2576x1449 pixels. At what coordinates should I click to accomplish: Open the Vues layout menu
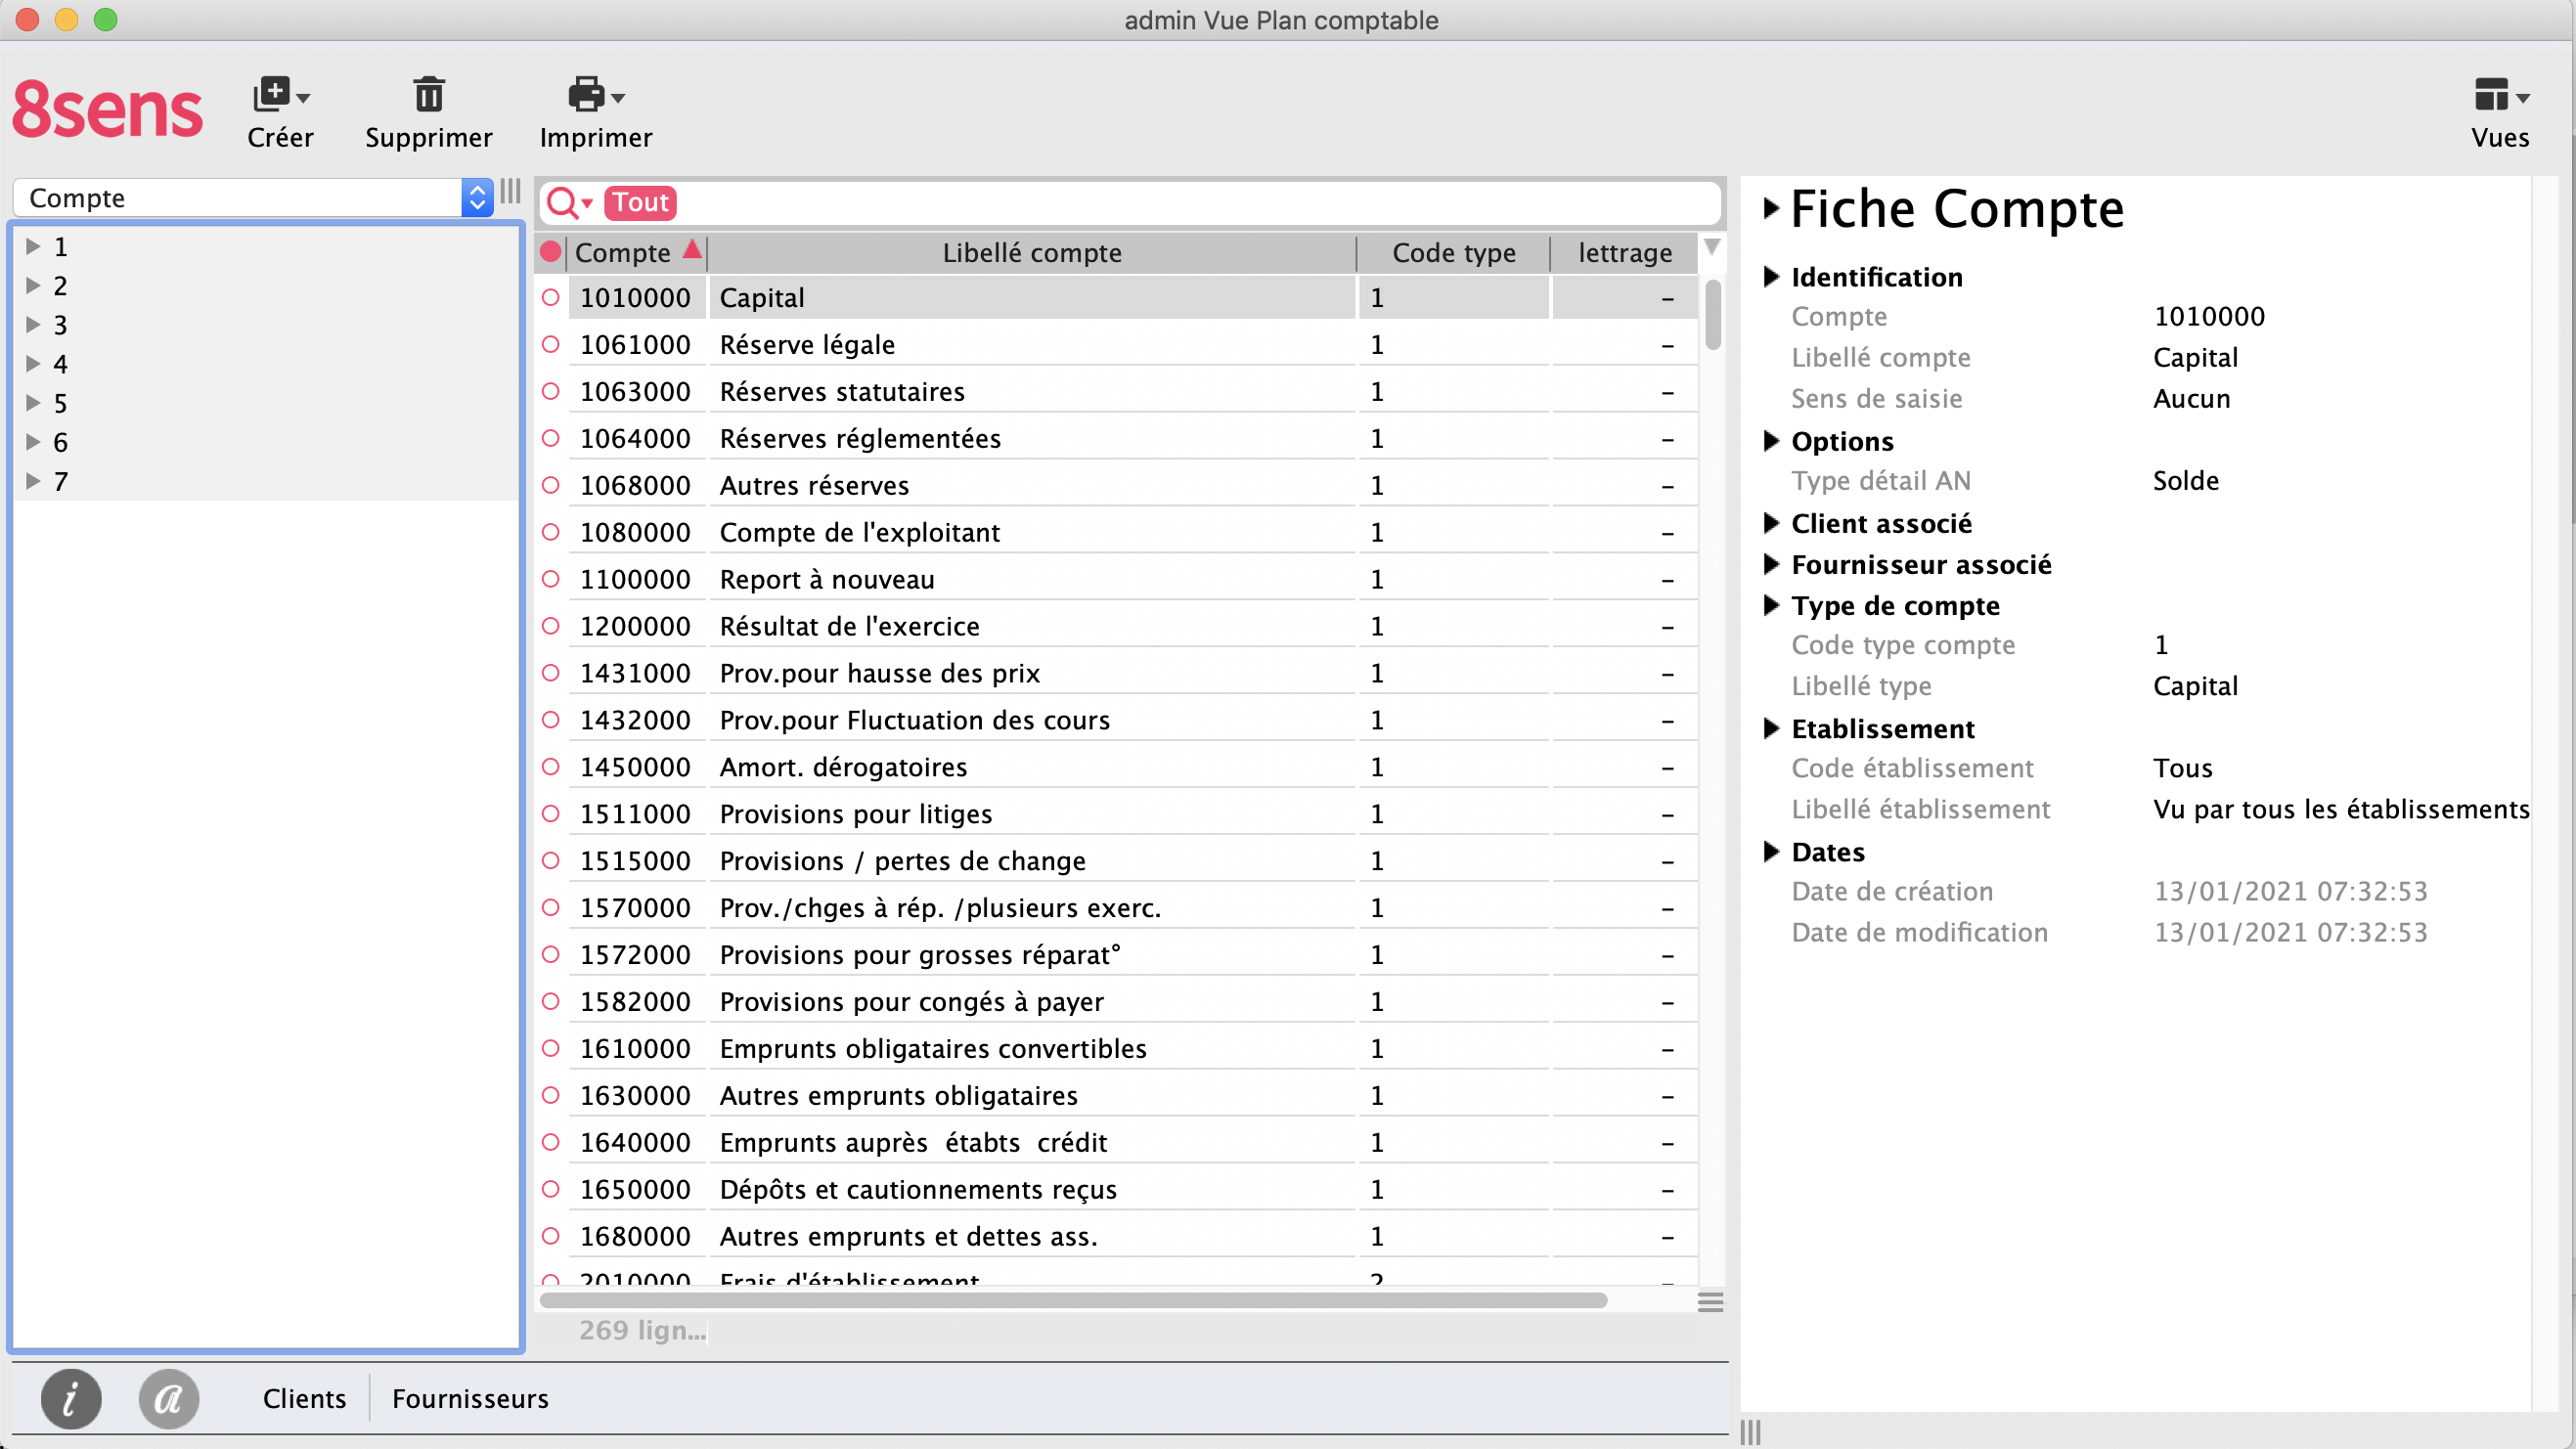[2500, 111]
